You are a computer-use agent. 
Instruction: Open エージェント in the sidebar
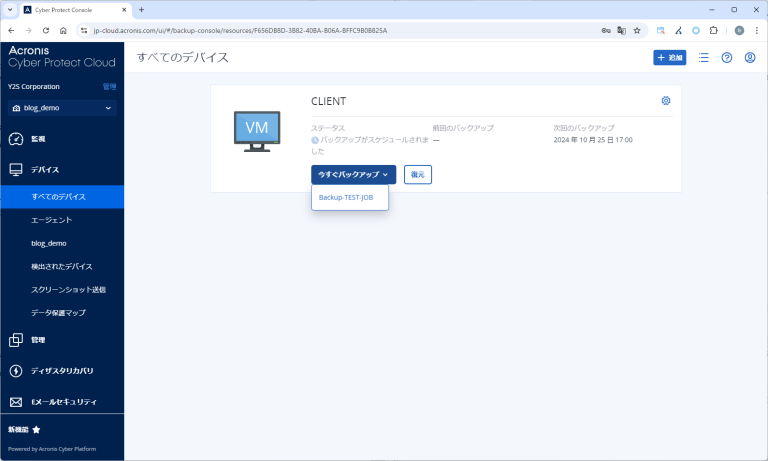[x=52, y=219]
